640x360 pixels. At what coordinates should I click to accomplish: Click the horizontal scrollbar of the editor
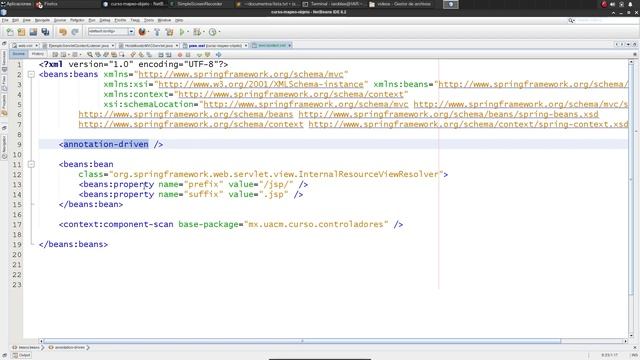(302, 341)
